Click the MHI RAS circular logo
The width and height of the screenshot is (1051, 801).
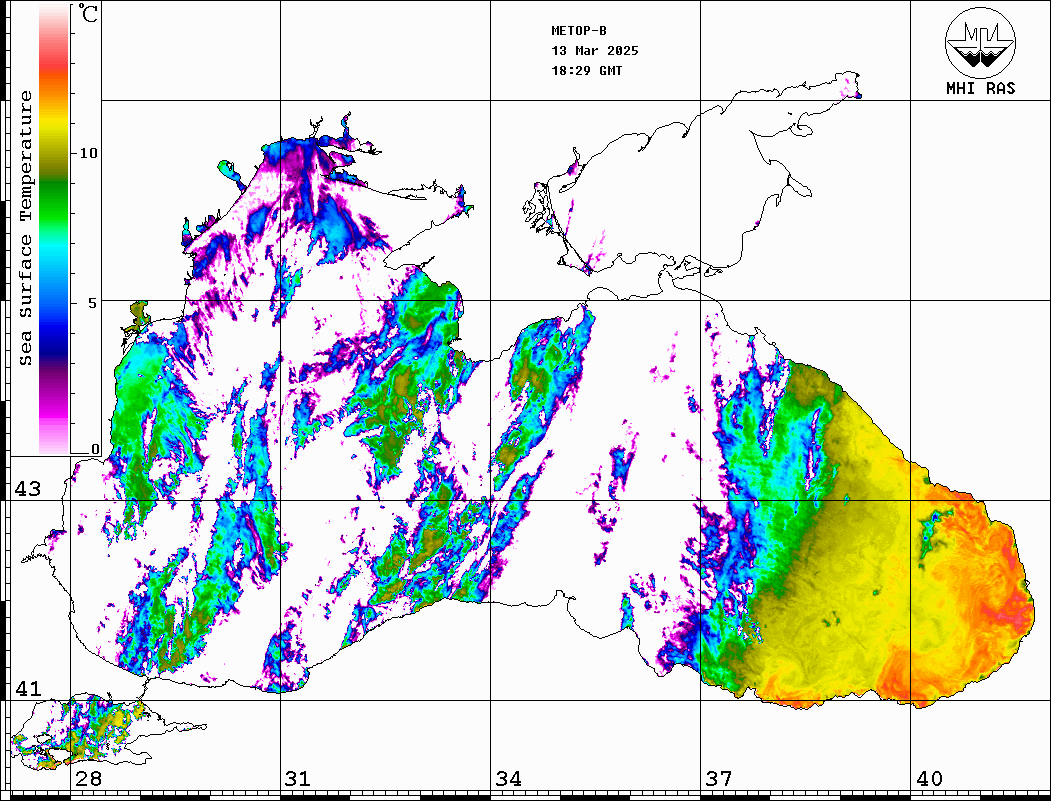click(980, 42)
